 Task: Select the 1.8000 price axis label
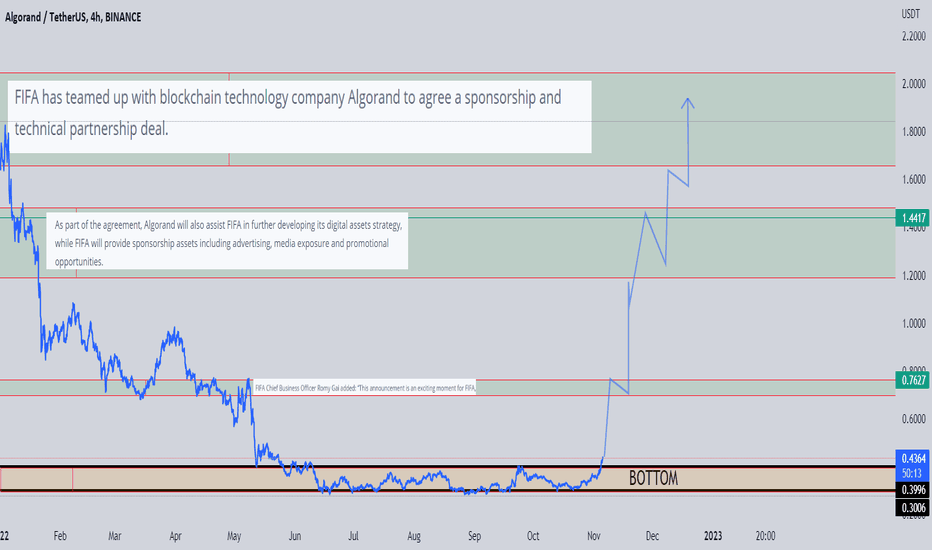[x=914, y=131]
